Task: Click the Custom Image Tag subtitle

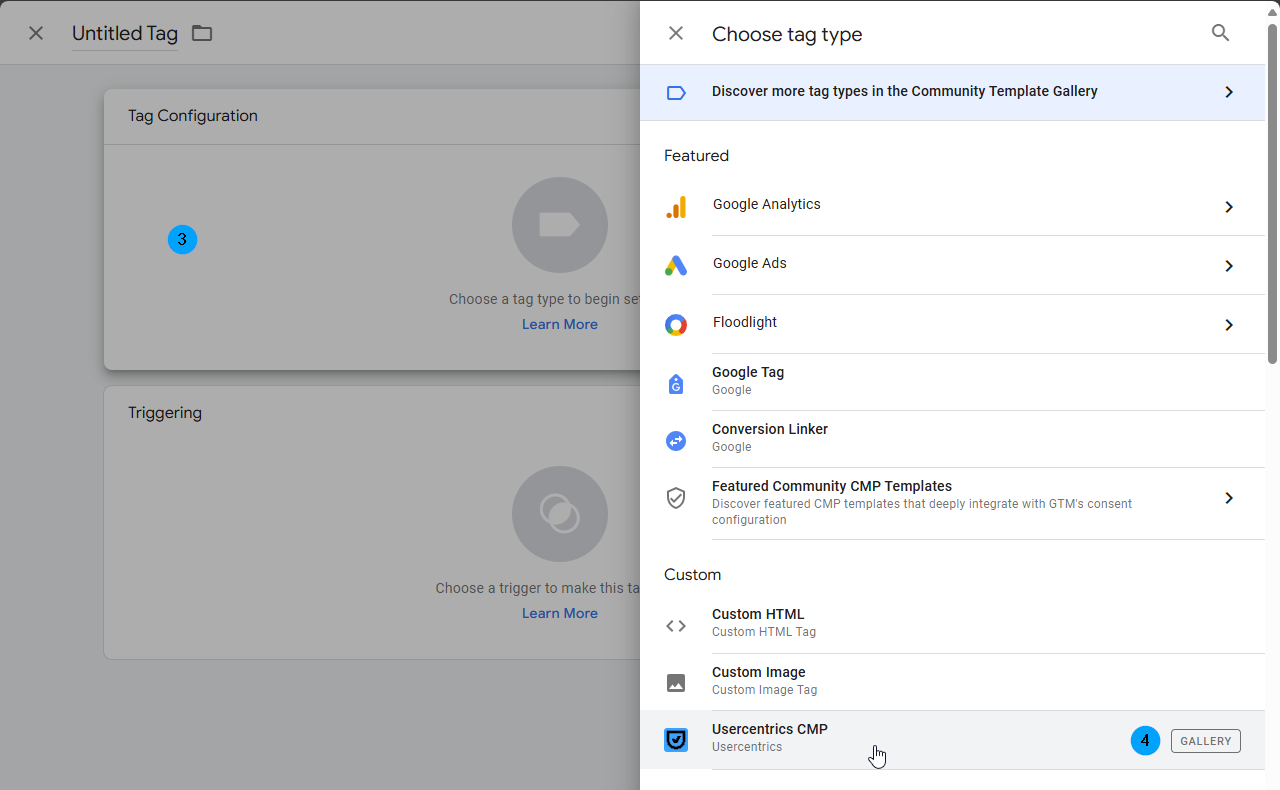Action: (x=764, y=690)
